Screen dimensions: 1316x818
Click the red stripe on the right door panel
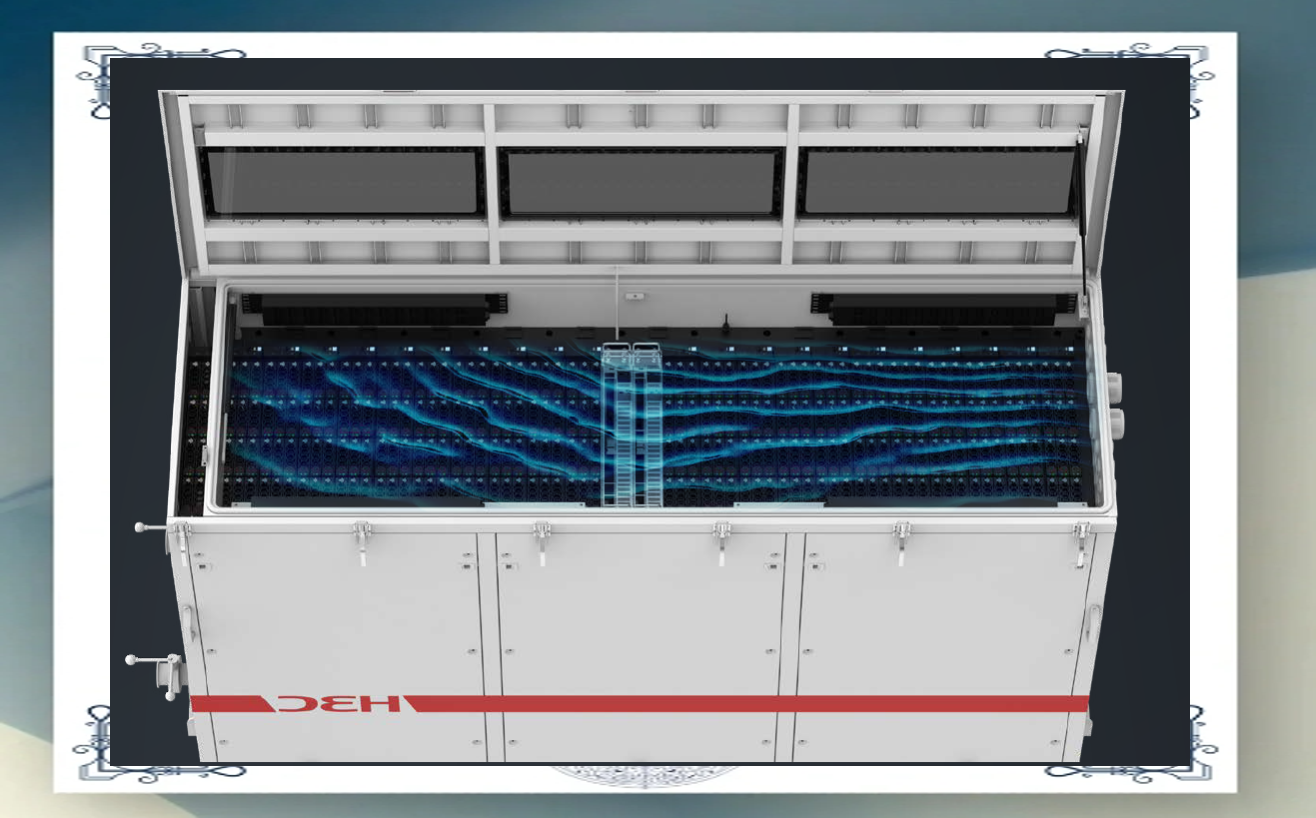pyautogui.click(x=940, y=704)
